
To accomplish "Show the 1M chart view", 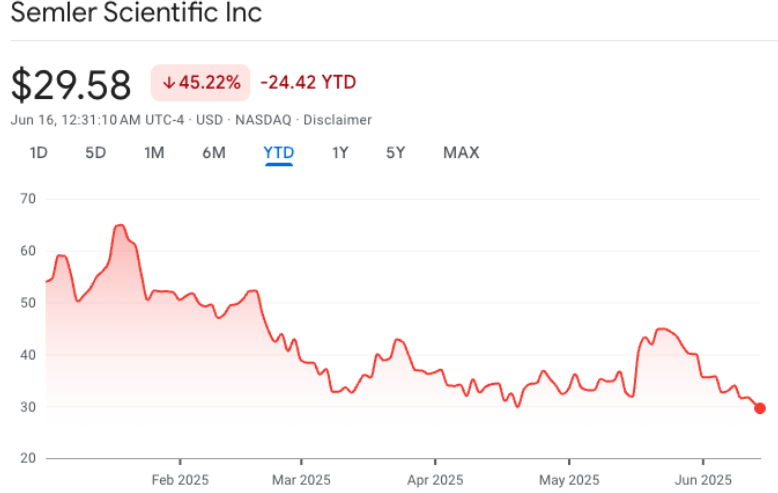I will [154, 153].
